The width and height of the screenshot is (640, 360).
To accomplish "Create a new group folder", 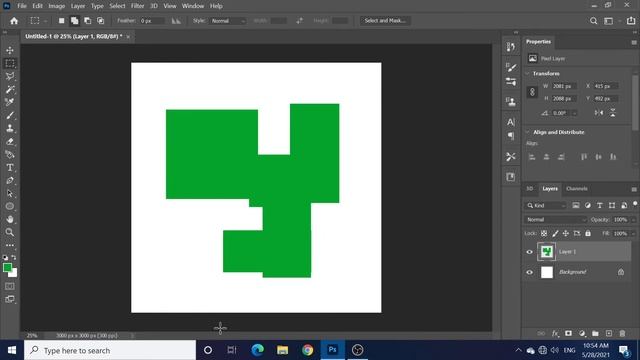I will coord(595,333).
